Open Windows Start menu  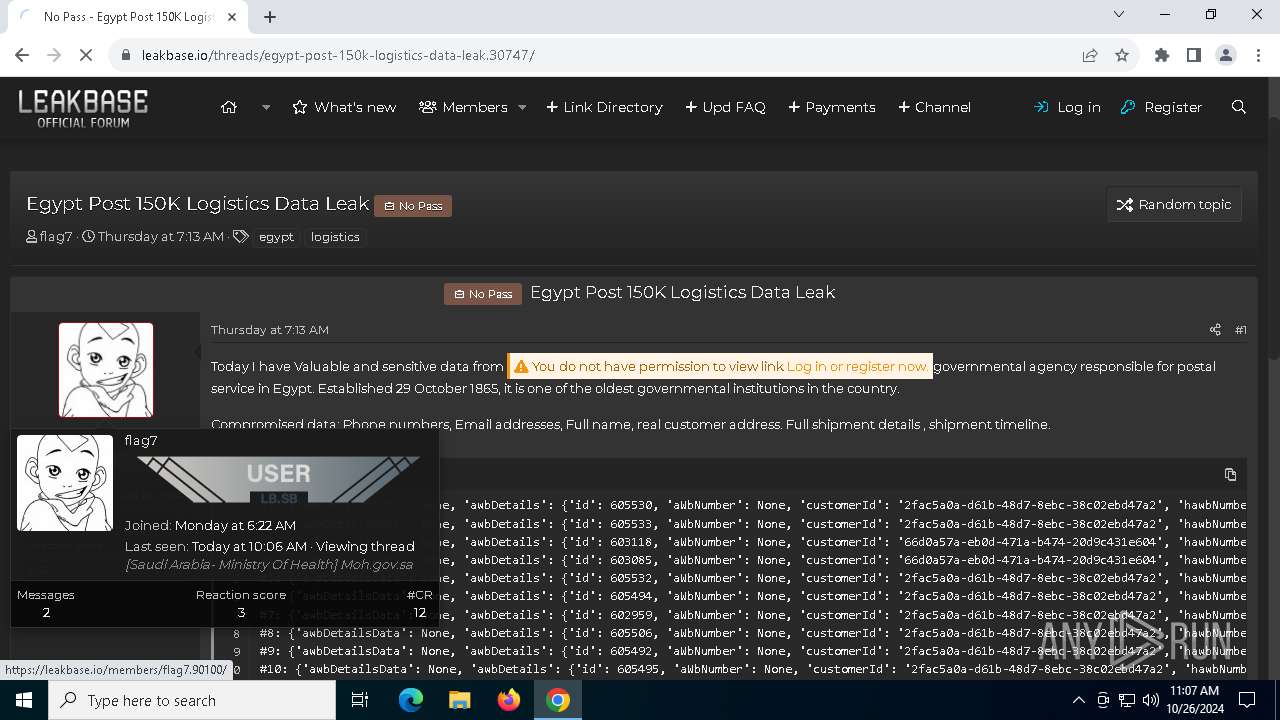(23, 700)
